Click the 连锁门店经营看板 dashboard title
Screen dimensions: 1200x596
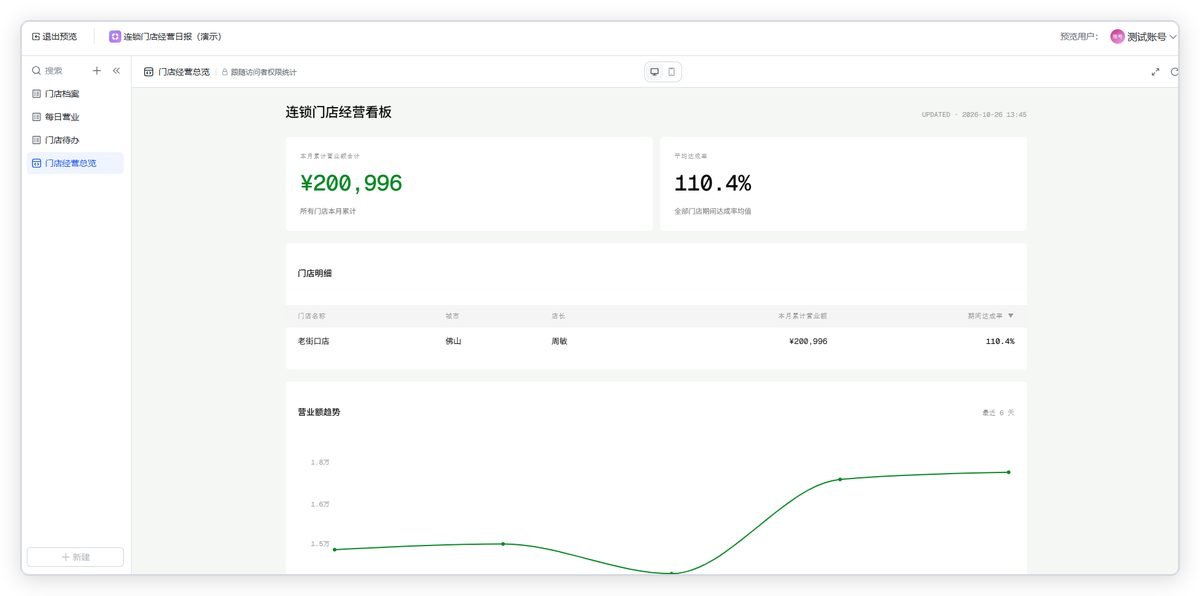[x=339, y=112]
